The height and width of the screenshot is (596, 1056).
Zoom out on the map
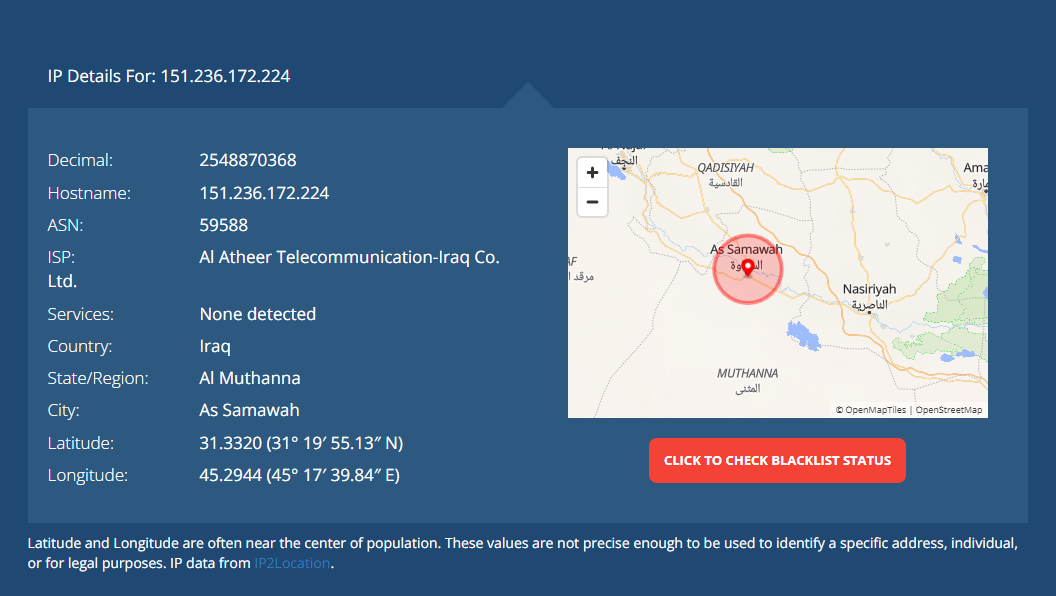[592, 202]
